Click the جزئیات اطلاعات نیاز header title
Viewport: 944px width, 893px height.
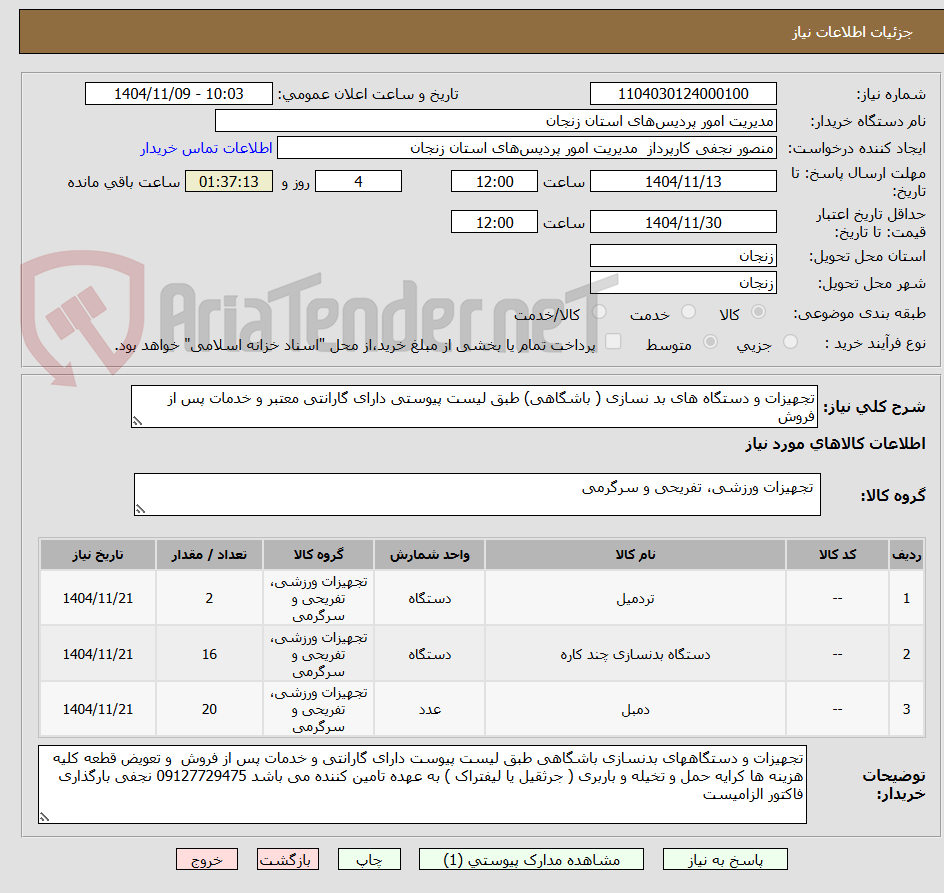pyautogui.click(x=852, y=32)
